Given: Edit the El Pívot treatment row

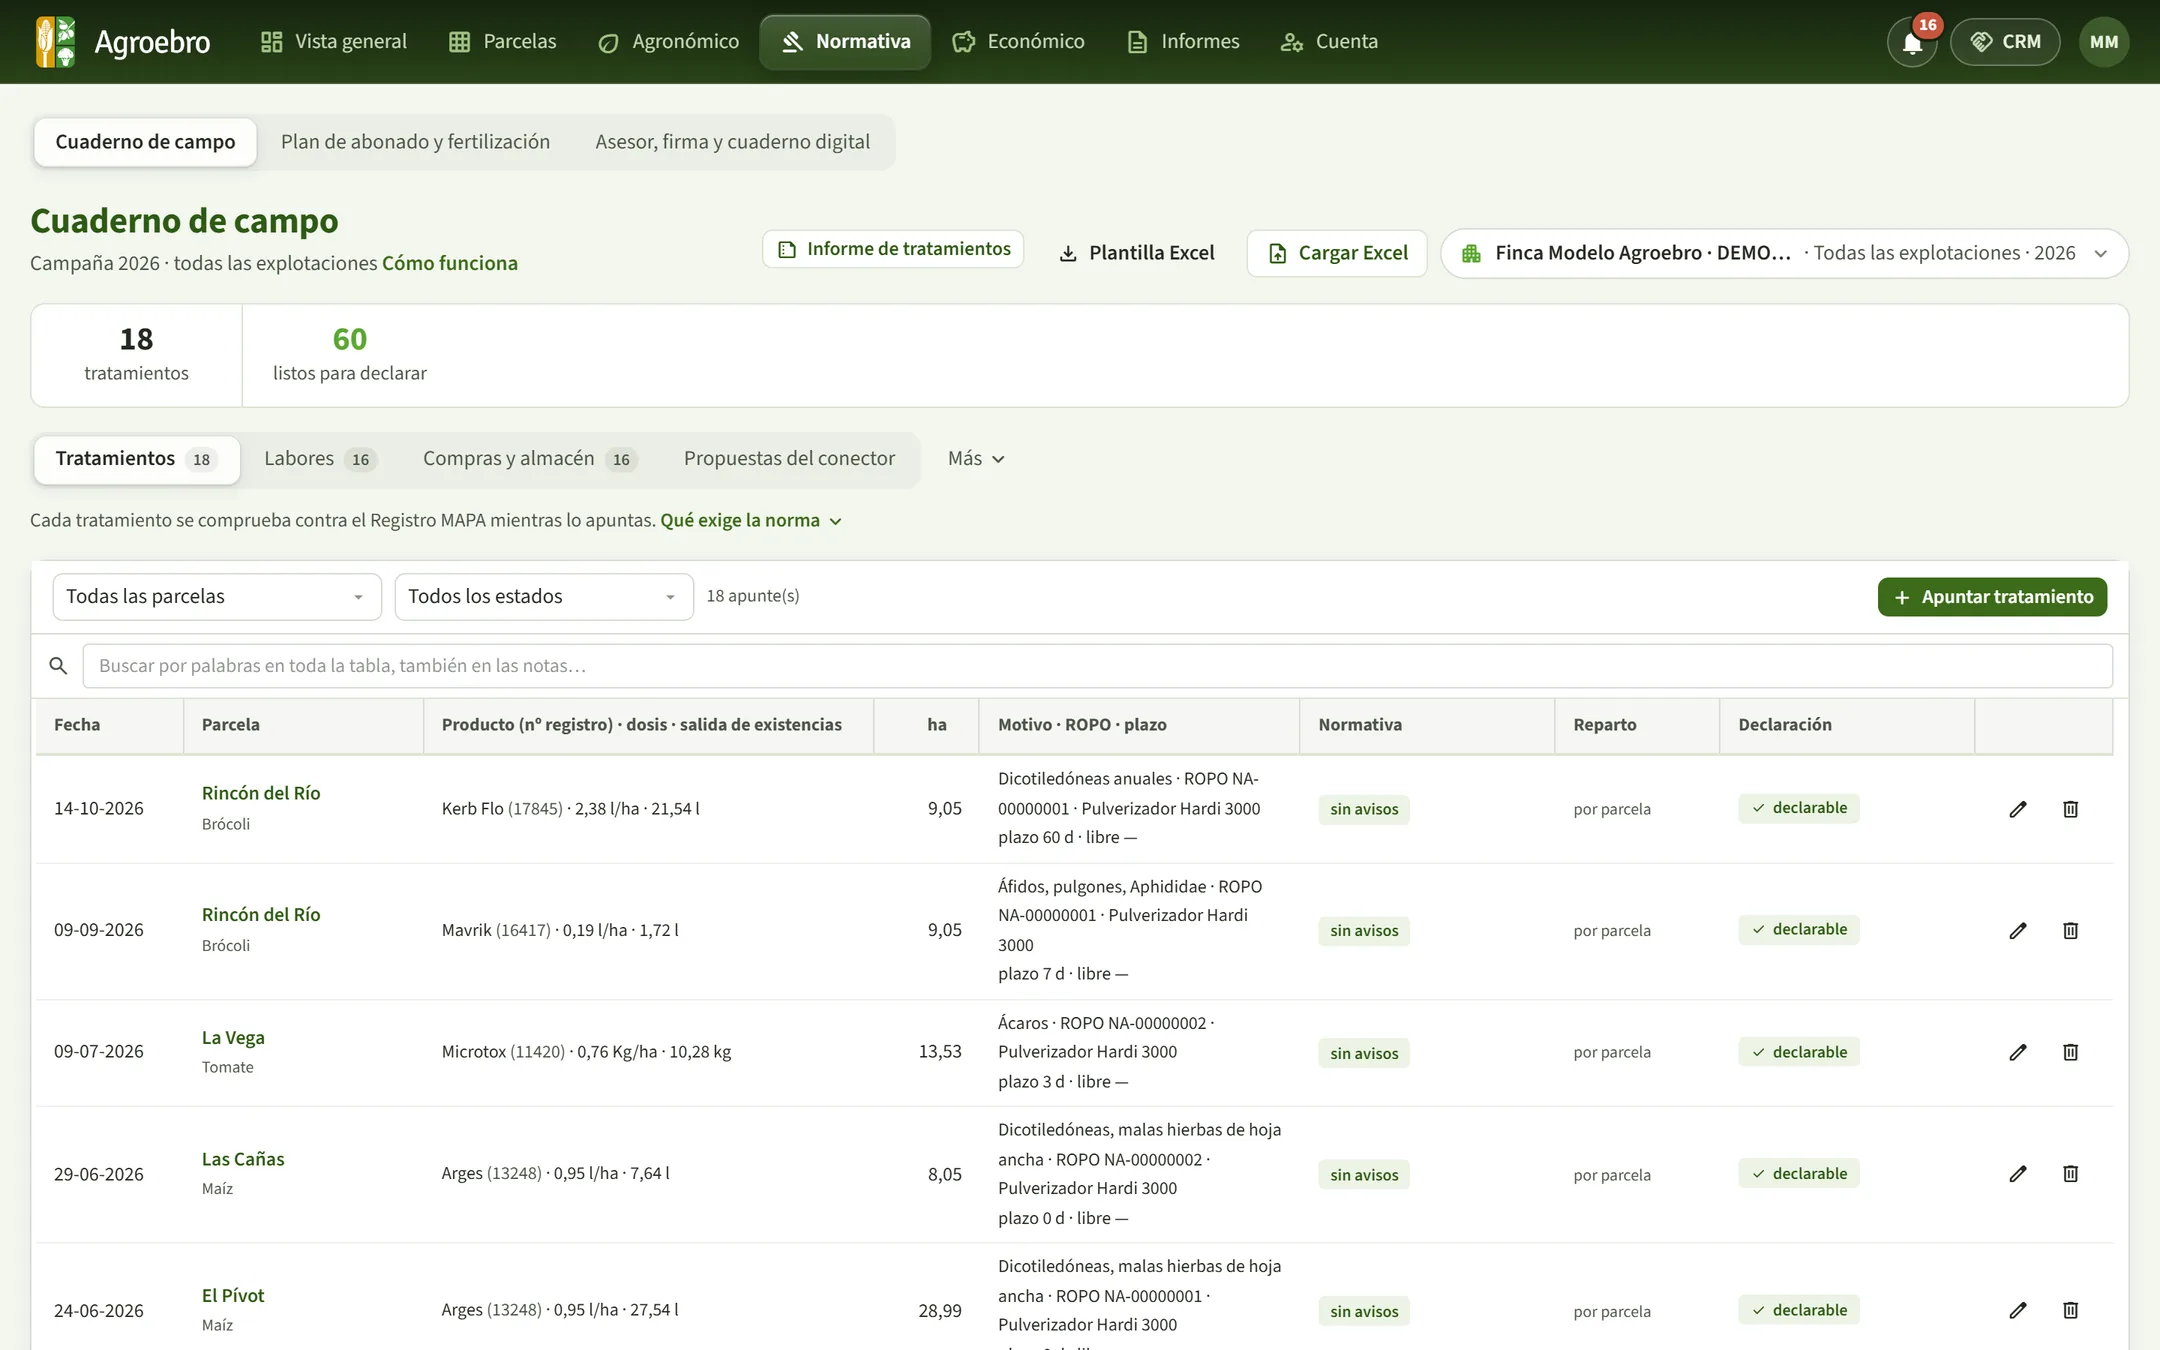Looking at the screenshot, I should click(2018, 1310).
